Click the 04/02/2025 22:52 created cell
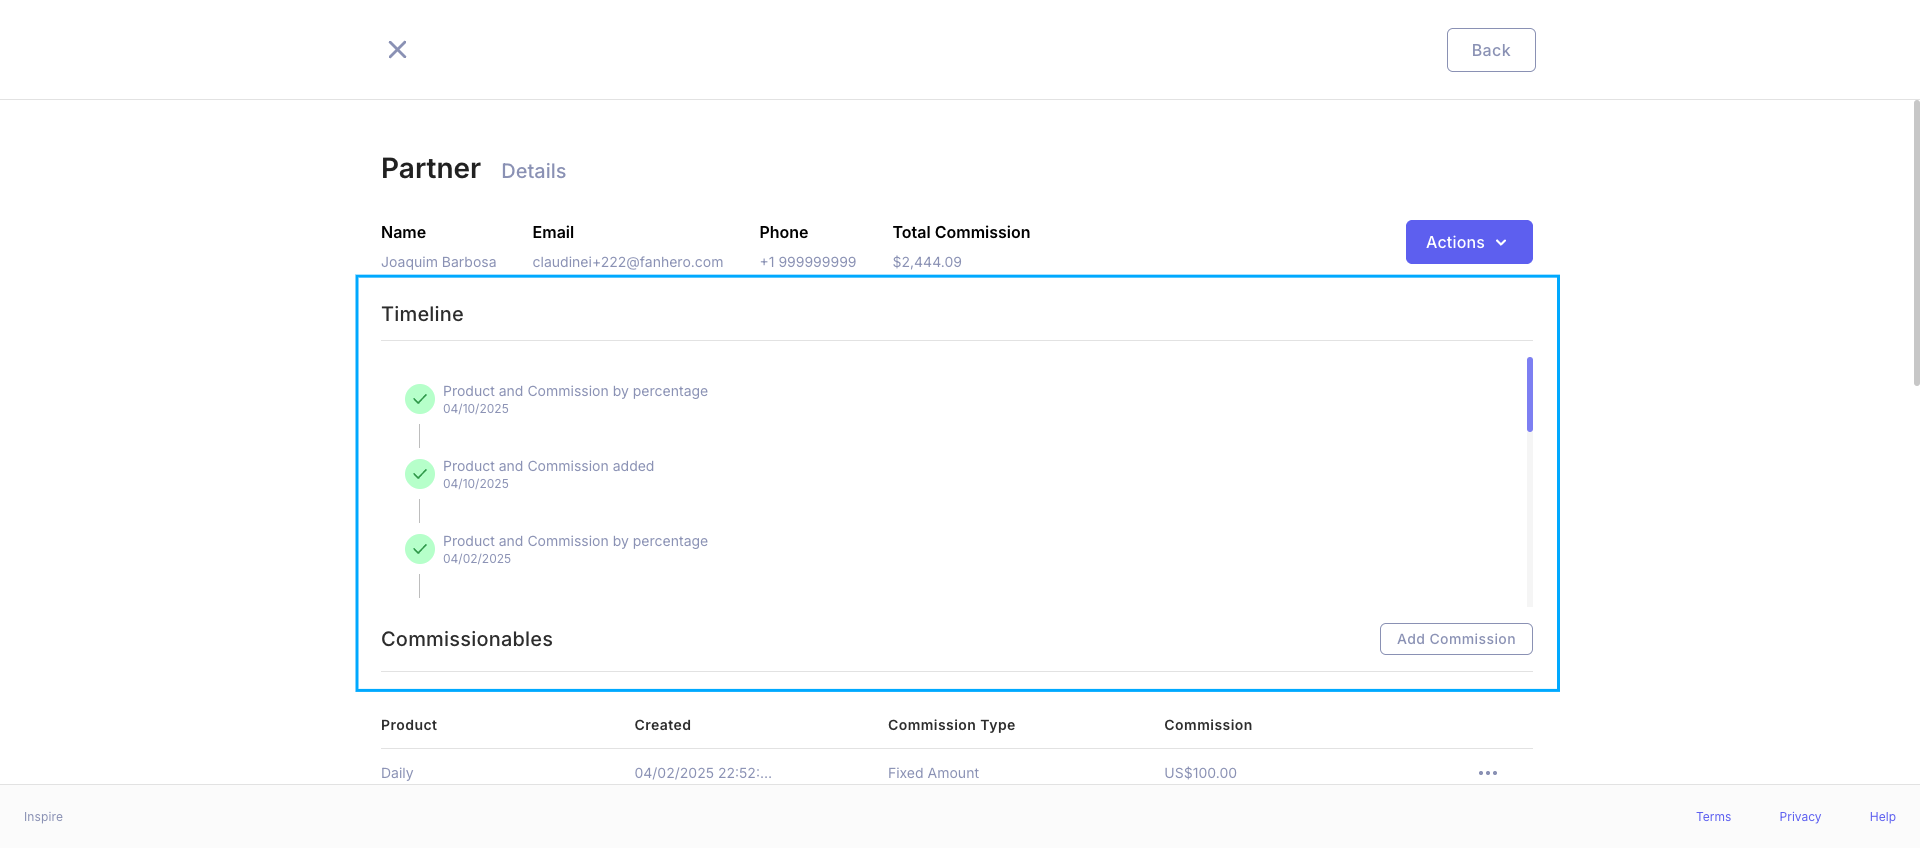 pos(703,773)
